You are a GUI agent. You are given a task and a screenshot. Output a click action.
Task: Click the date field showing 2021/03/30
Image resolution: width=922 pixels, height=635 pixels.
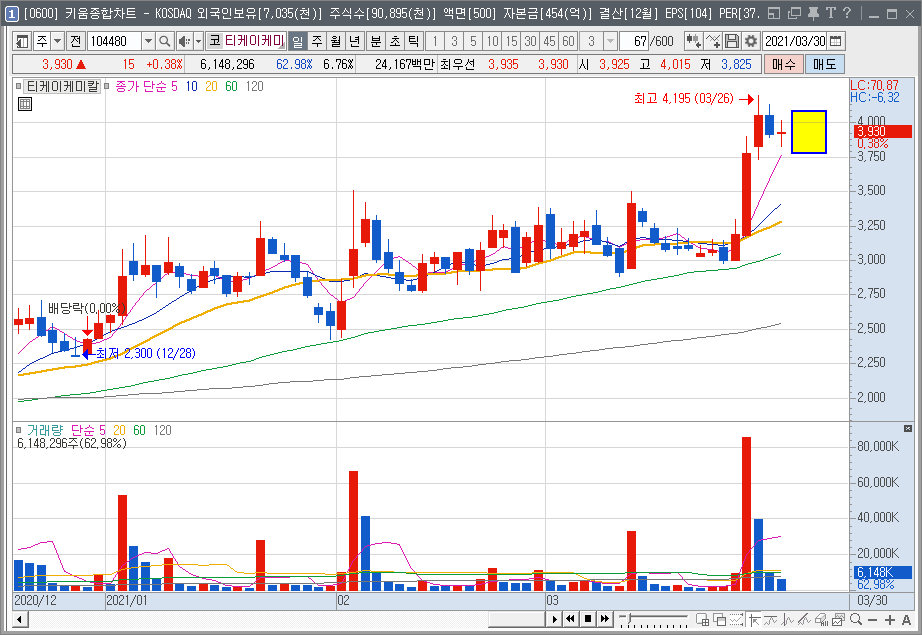click(x=796, y=41)
